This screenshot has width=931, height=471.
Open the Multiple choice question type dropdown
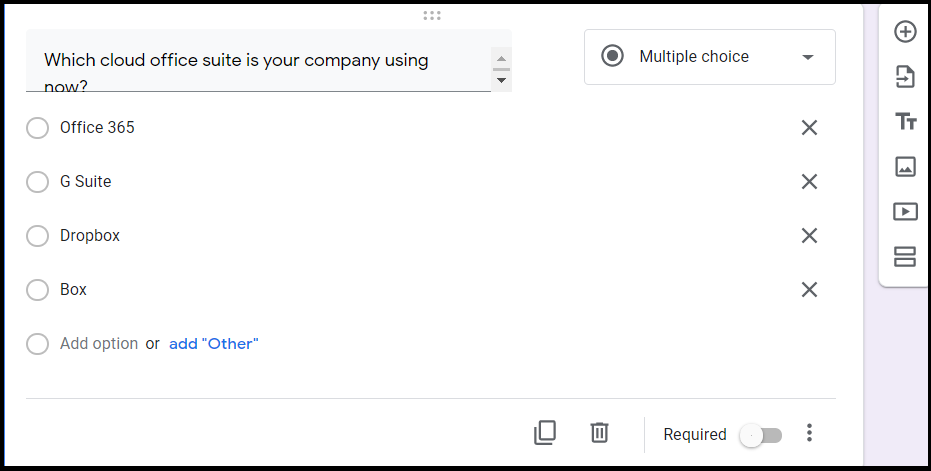pos(710,57)
